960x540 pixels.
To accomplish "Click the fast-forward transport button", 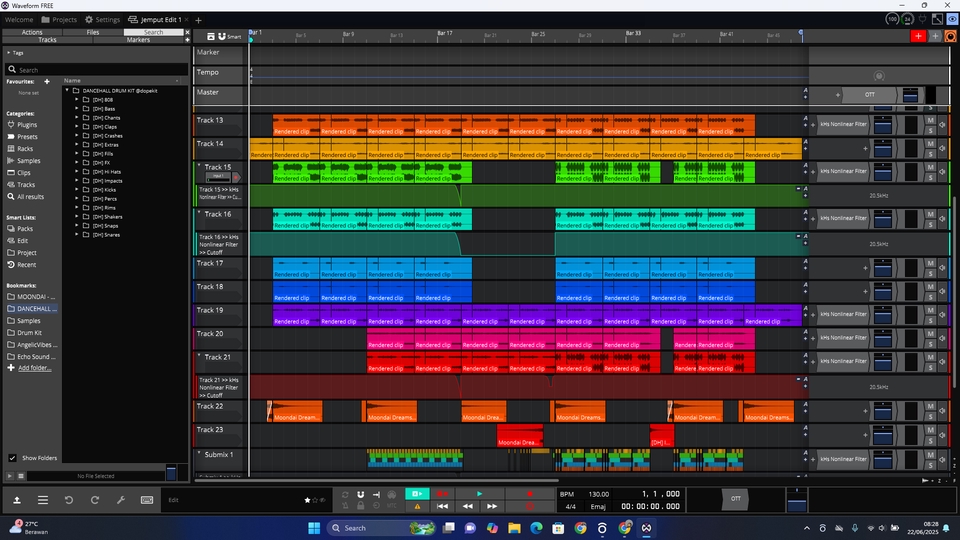I will [492, 506].
